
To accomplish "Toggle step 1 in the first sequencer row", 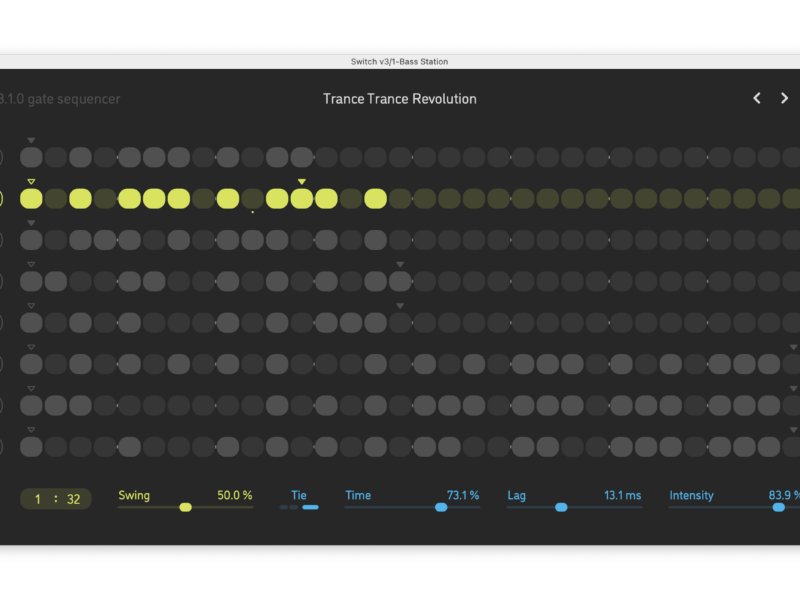I will (31, 157).
